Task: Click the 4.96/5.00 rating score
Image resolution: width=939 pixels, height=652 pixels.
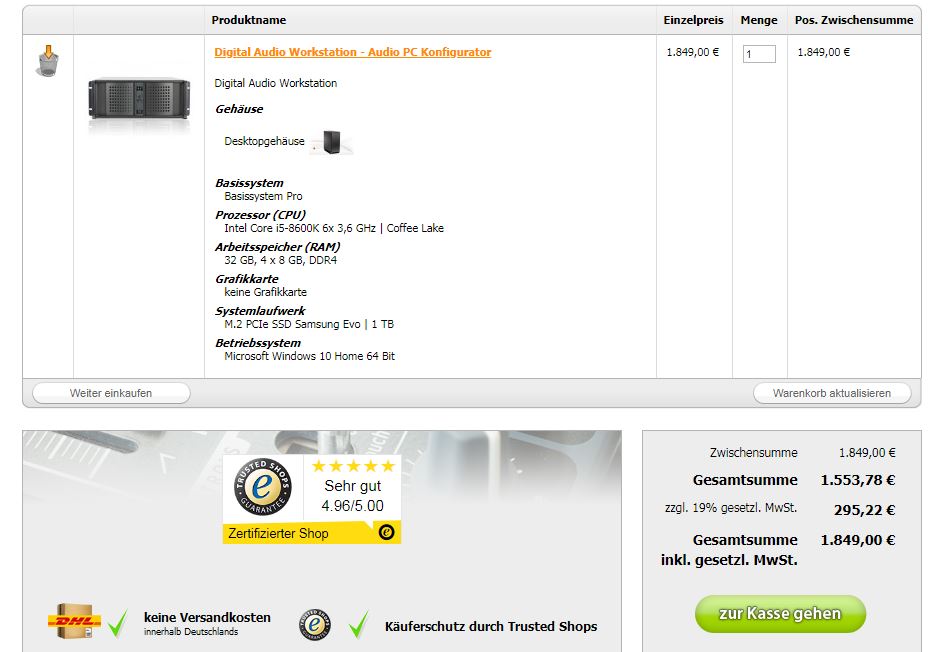Action: click(352, 506)
